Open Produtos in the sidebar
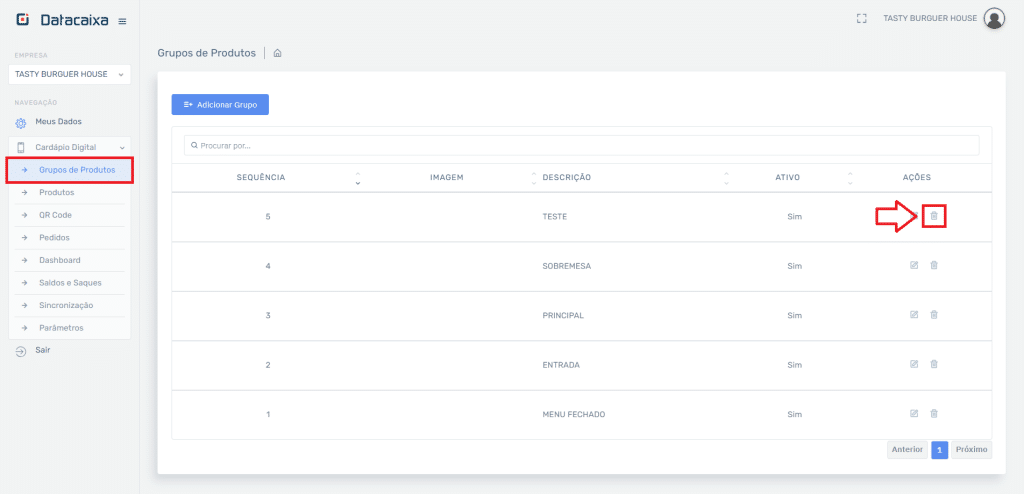 pyautogui.click(x=56, y=192)
